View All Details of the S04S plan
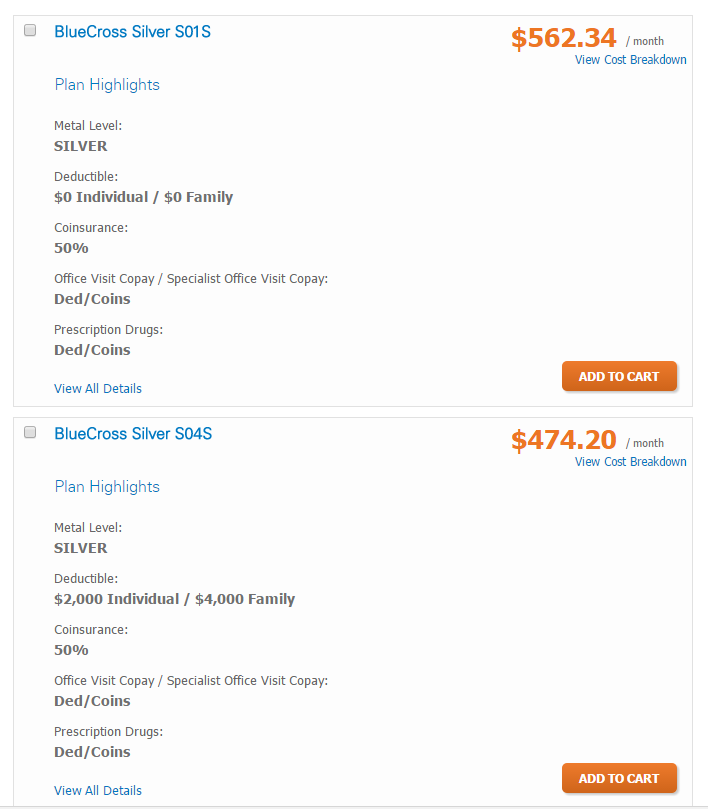The image size is (708, 809). pyautogui.click(x=98, y=790)
